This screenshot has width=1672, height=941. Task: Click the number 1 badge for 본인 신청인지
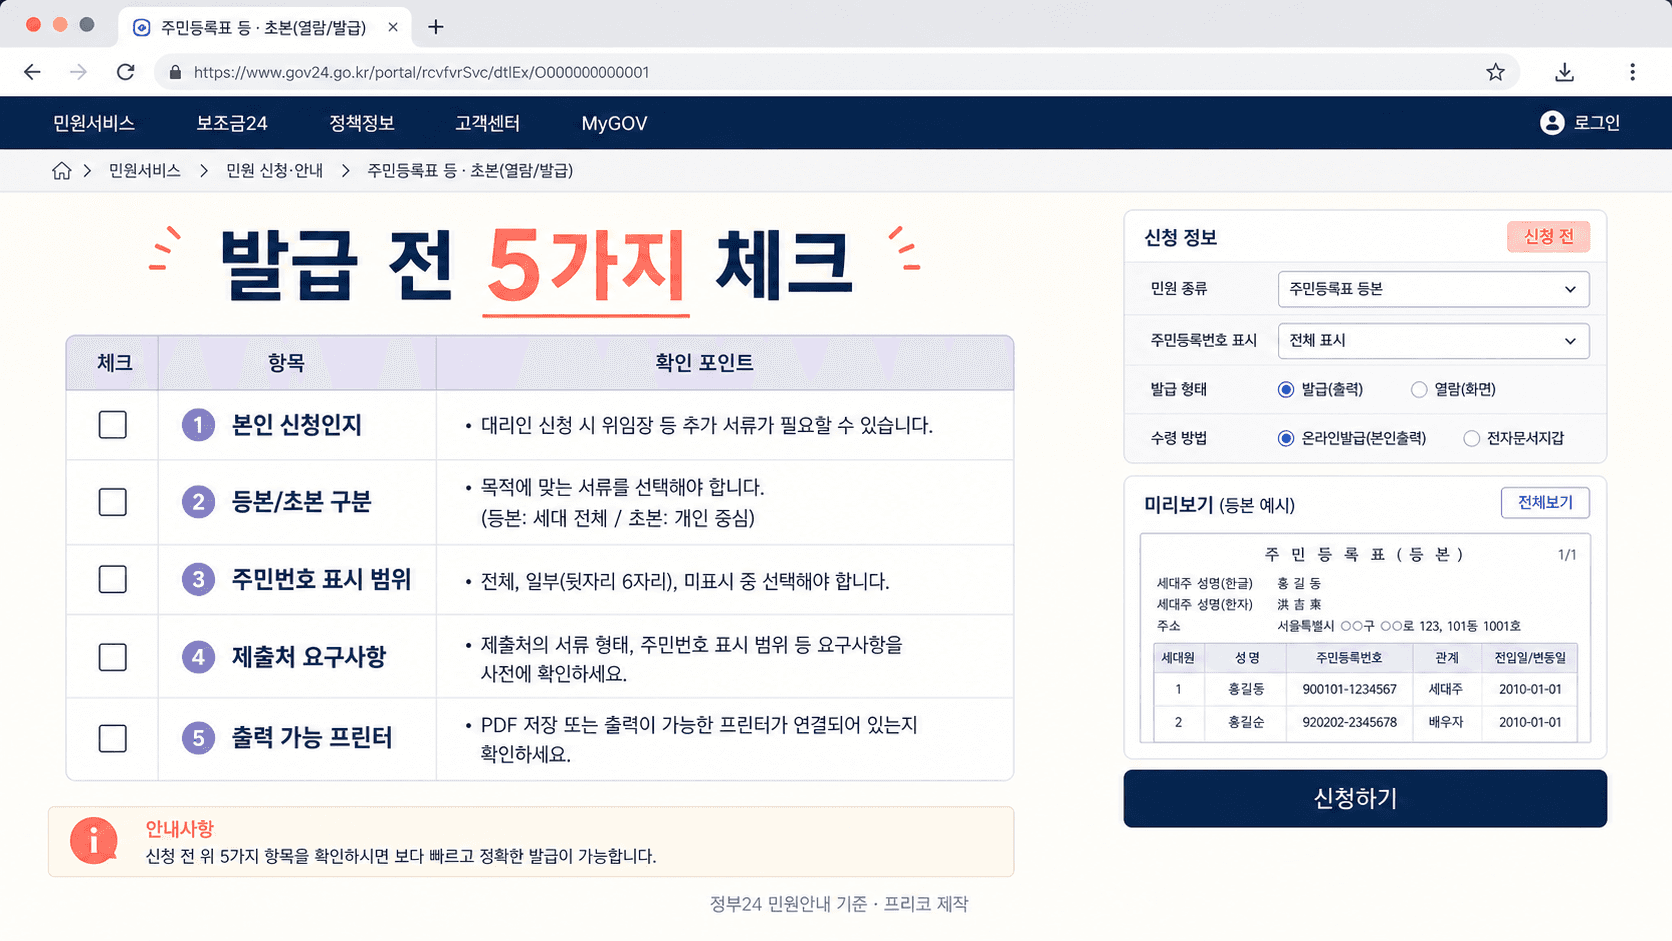[x=198, y=425]
